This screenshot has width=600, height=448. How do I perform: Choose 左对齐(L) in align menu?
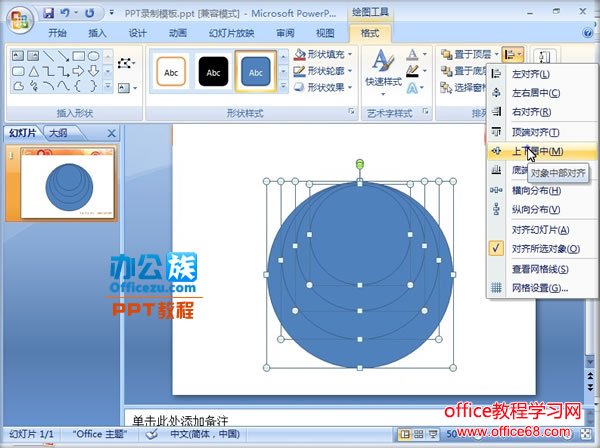click(542, 74)
